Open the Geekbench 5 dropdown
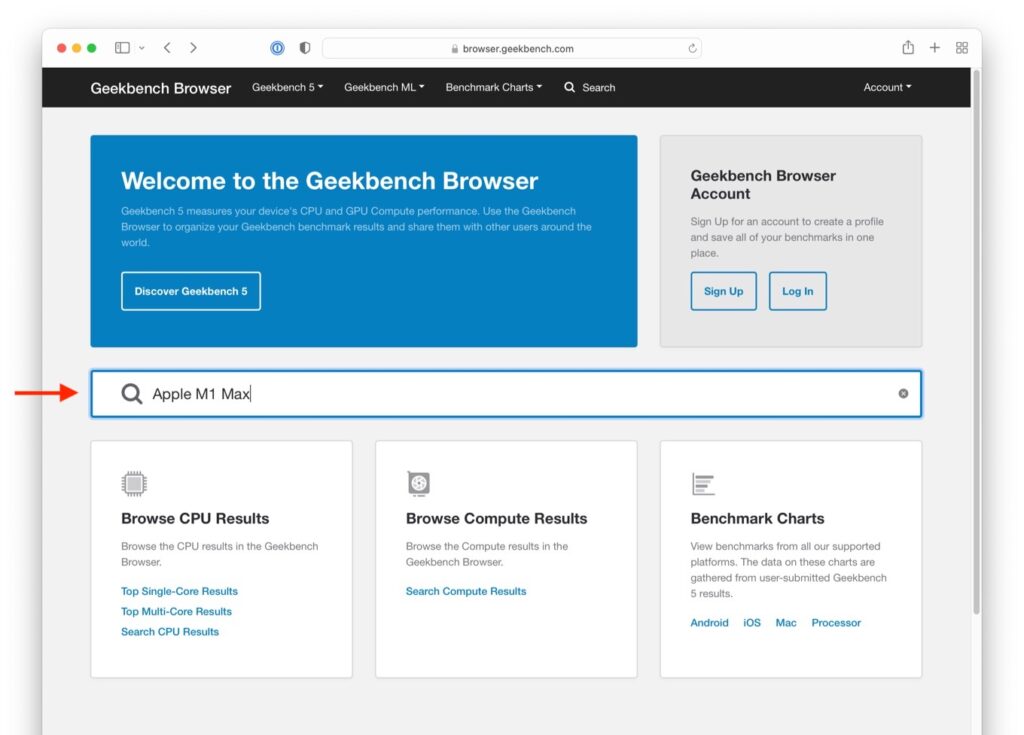 [x=287, y=88]
